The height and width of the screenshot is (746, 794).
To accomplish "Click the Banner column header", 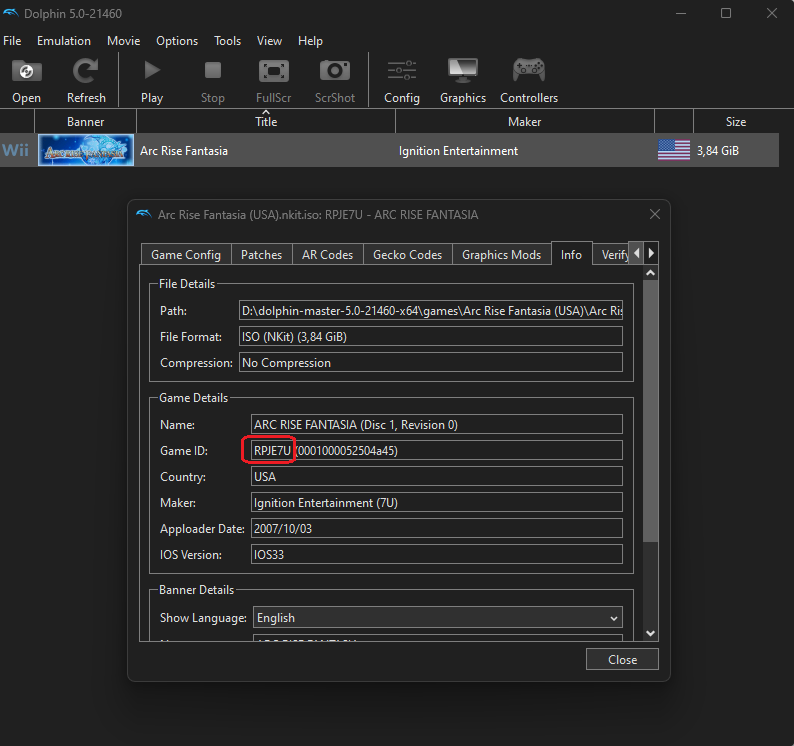I will [85, 122].
